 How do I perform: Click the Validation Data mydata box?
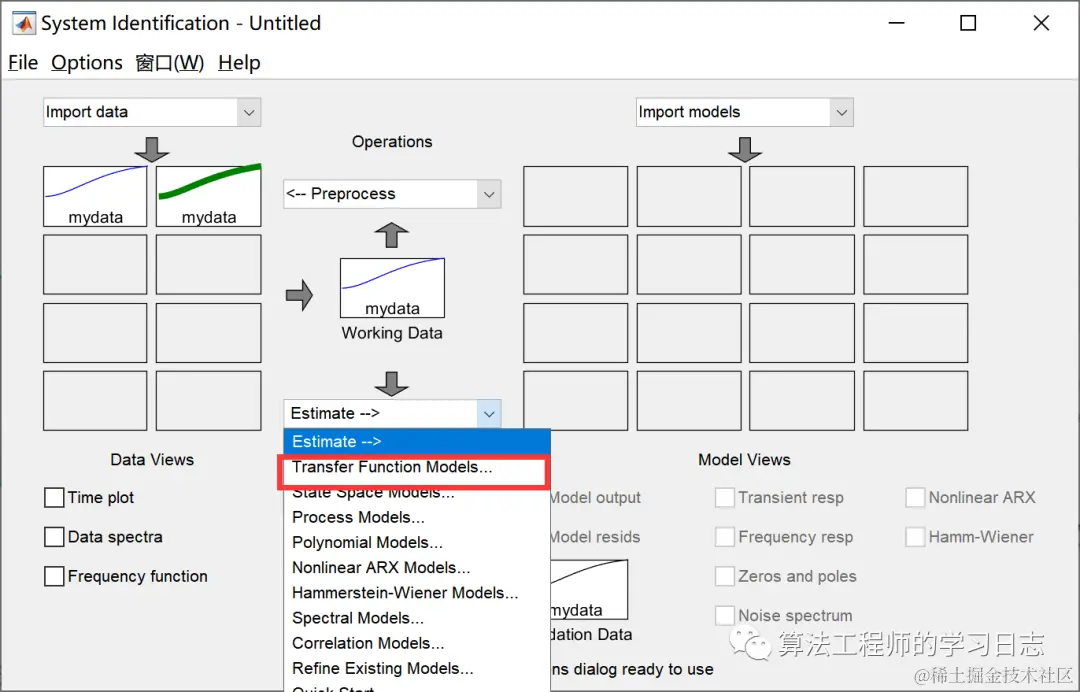coord(589,589)
